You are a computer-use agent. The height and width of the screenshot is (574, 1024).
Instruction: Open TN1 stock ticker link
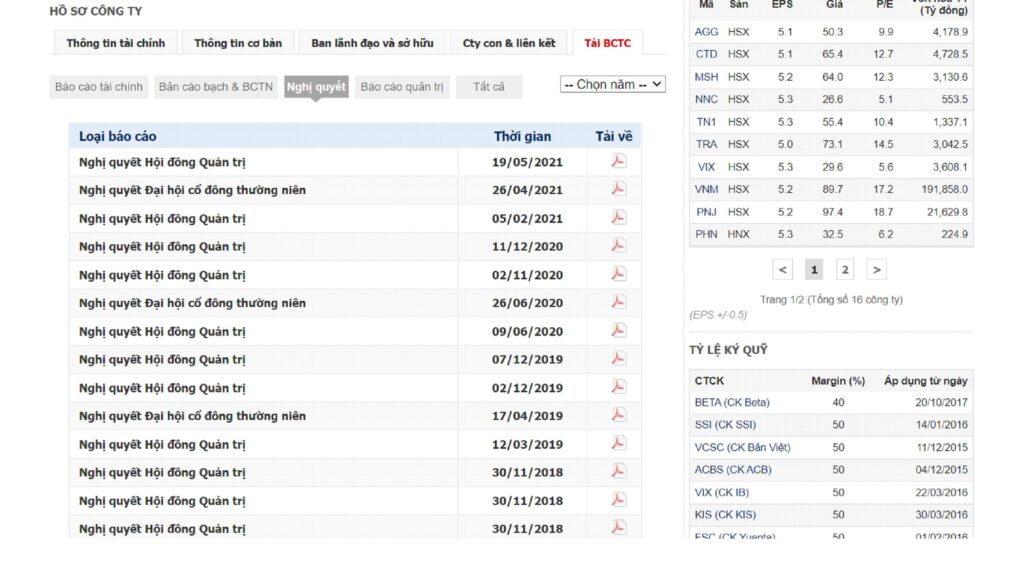[706, 122]
